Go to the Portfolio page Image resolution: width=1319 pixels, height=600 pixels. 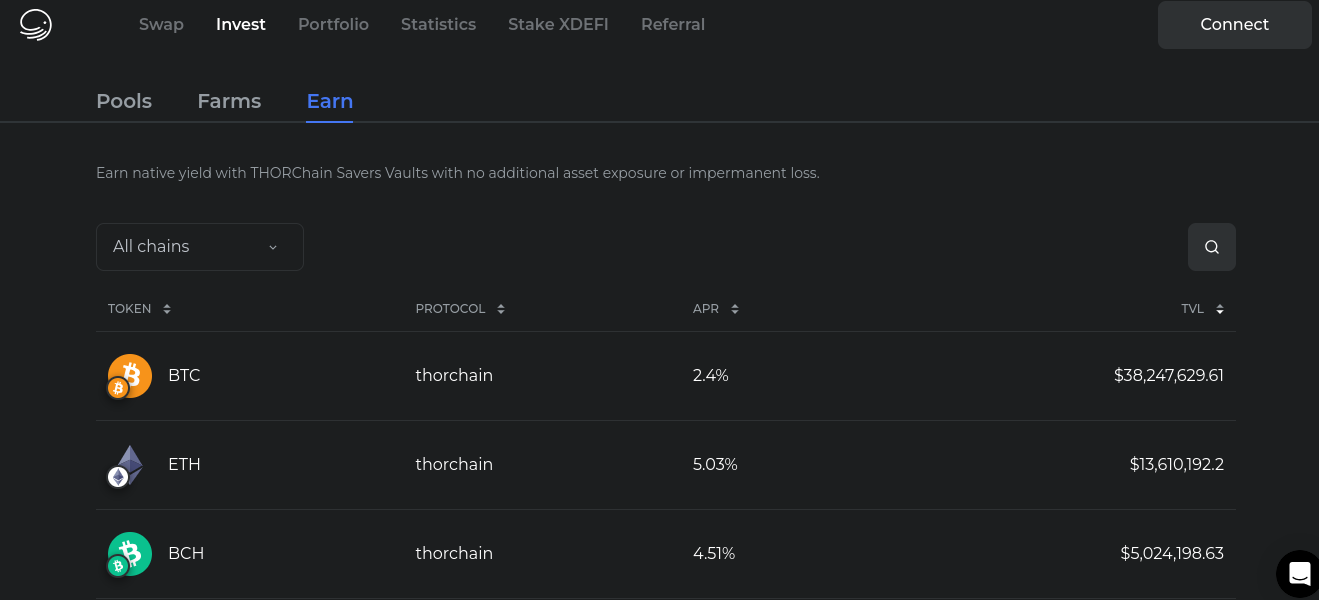tap(333, 25)
